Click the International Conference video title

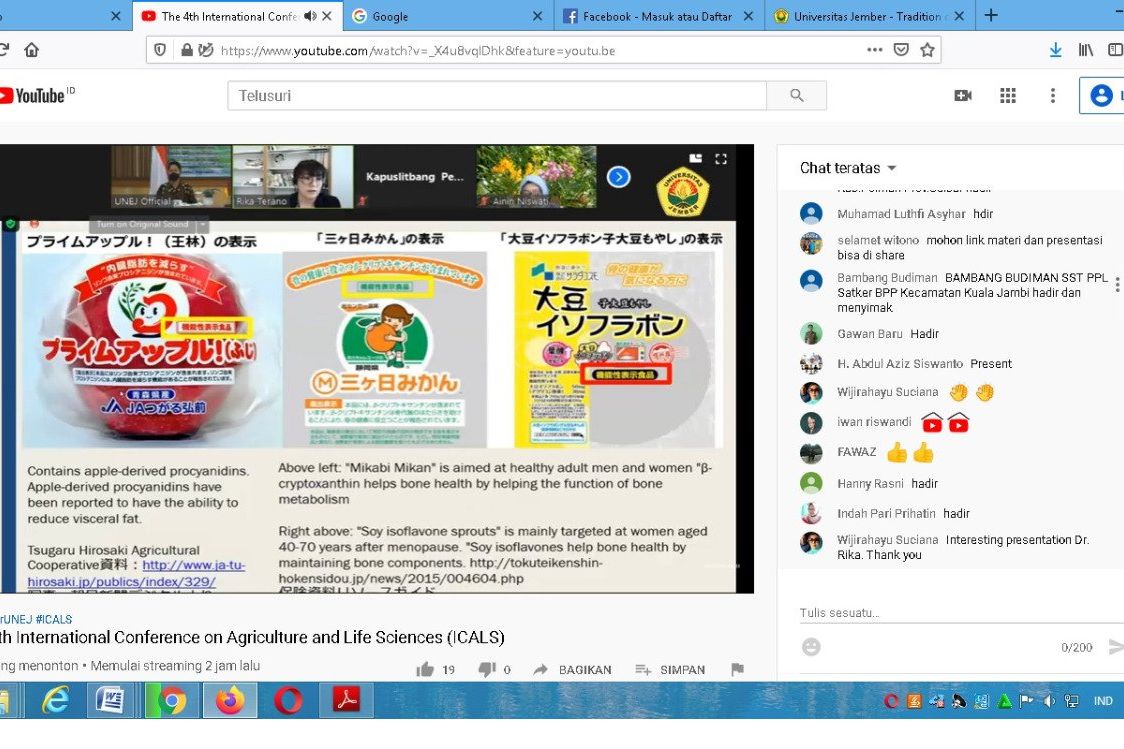252,637
